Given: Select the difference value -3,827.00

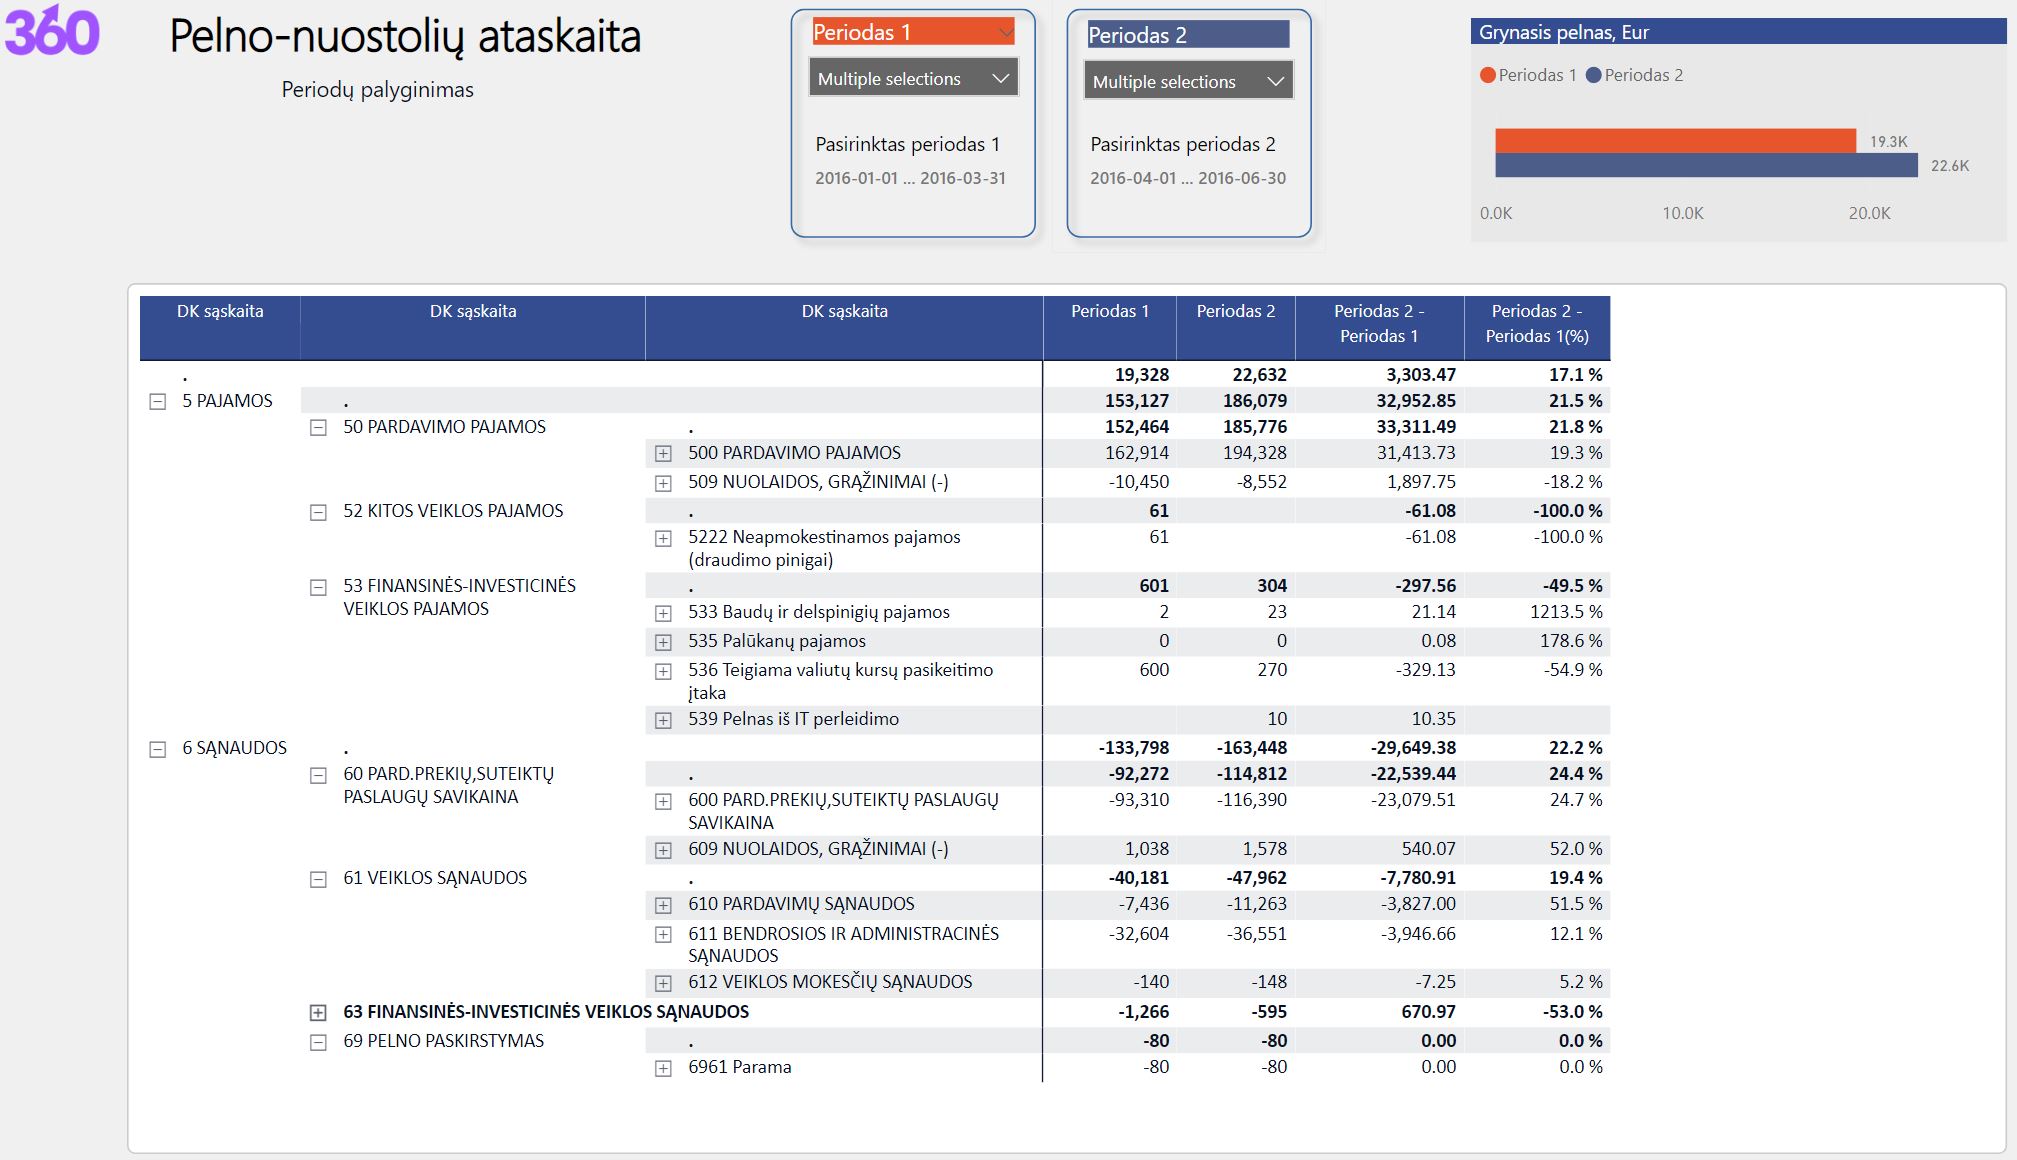Looking at the screenshot, I should tap(1419, 904).
